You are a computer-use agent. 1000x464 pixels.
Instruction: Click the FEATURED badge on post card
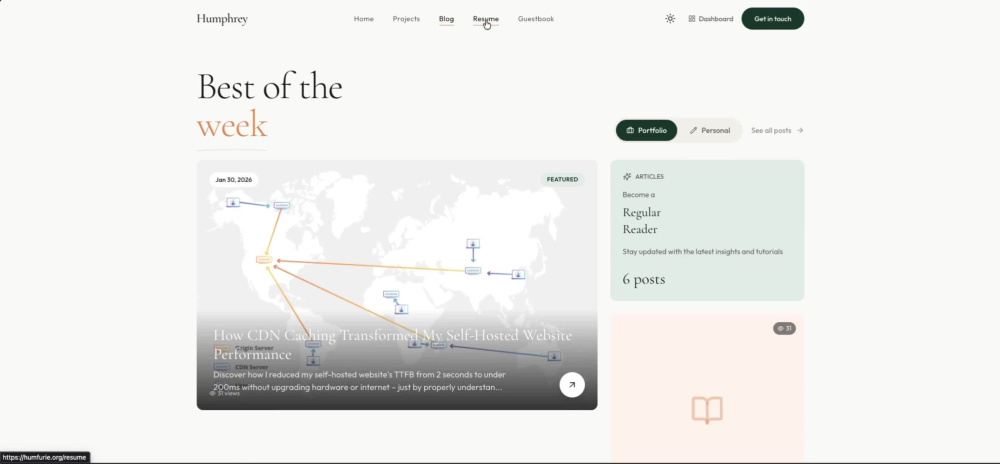[x=562, y=180]
